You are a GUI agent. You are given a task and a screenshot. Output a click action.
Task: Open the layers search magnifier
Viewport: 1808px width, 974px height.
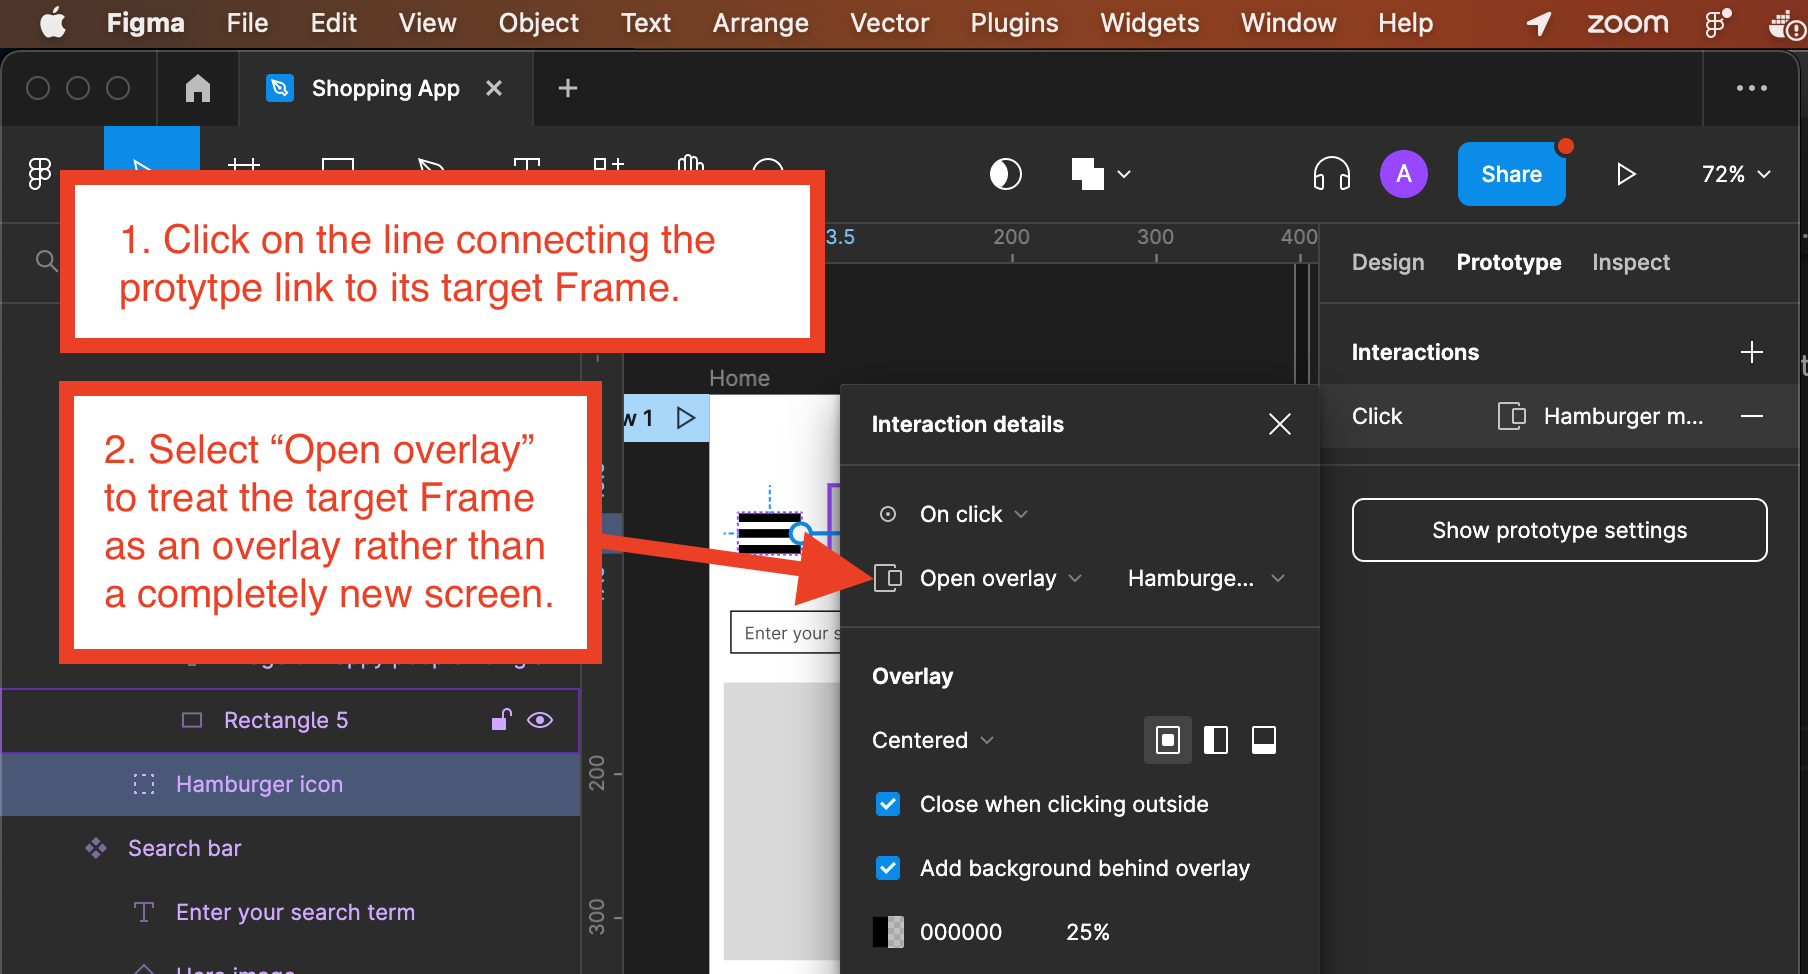pyautogui.click(x=46, y=262)
